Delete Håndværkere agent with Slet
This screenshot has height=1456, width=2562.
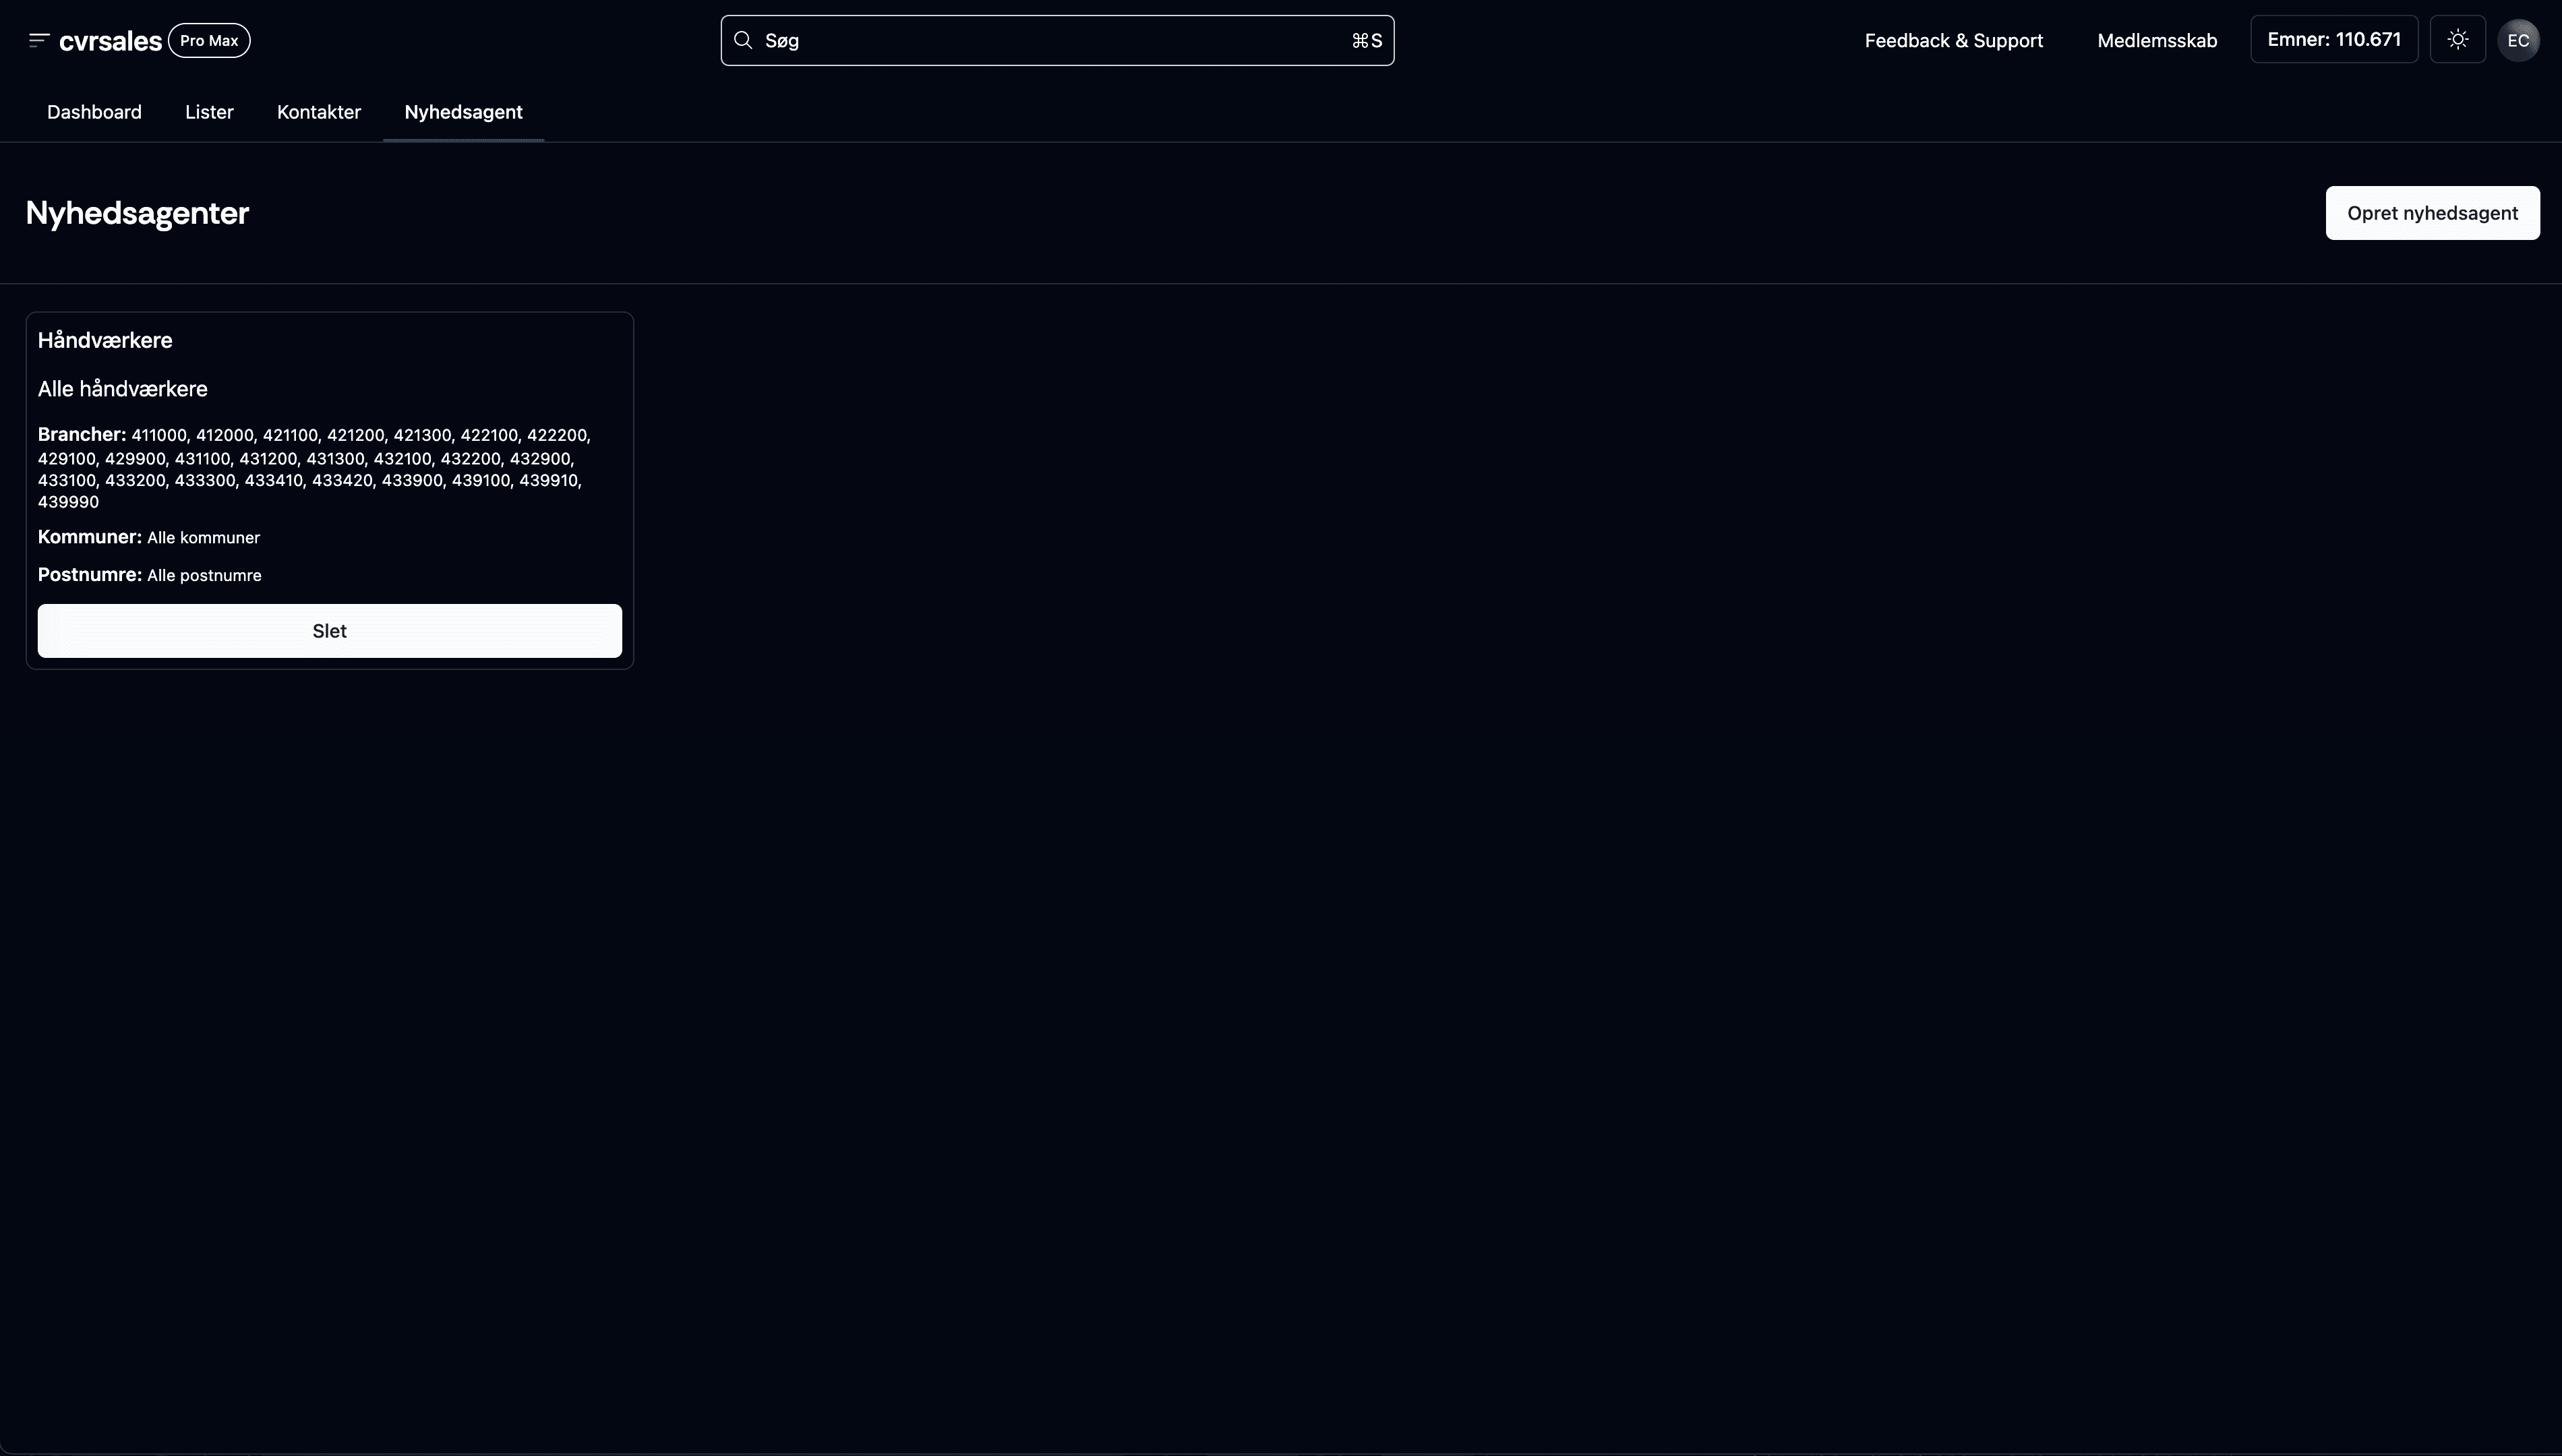click(x=329, y=631)
